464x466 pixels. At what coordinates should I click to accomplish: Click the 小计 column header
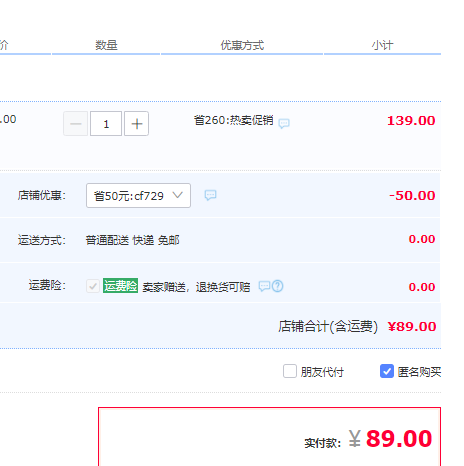(x=383, y=45)
